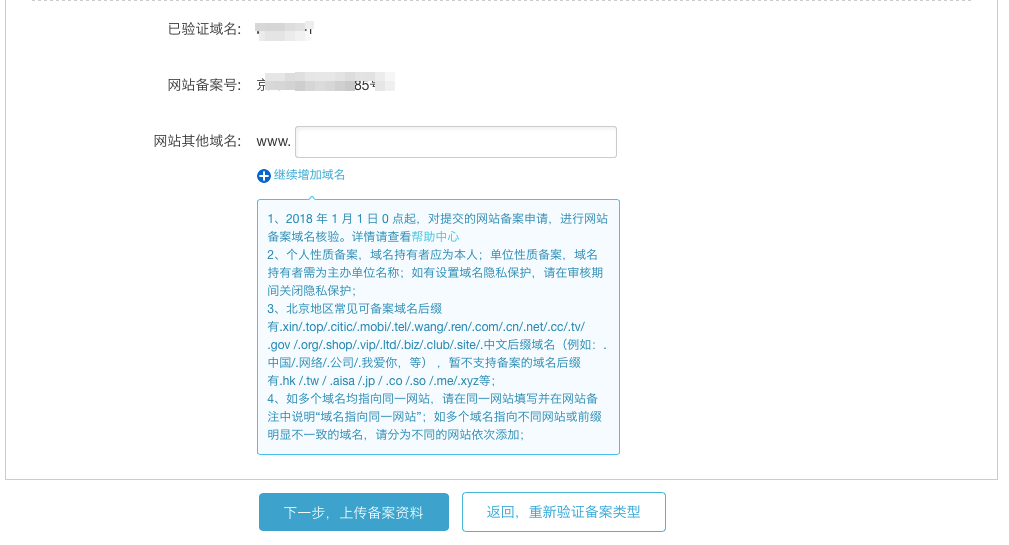Click the blue plus icon to add a domain
The height and width of the screenshot is (545, 1009).
tap(264, 176)
